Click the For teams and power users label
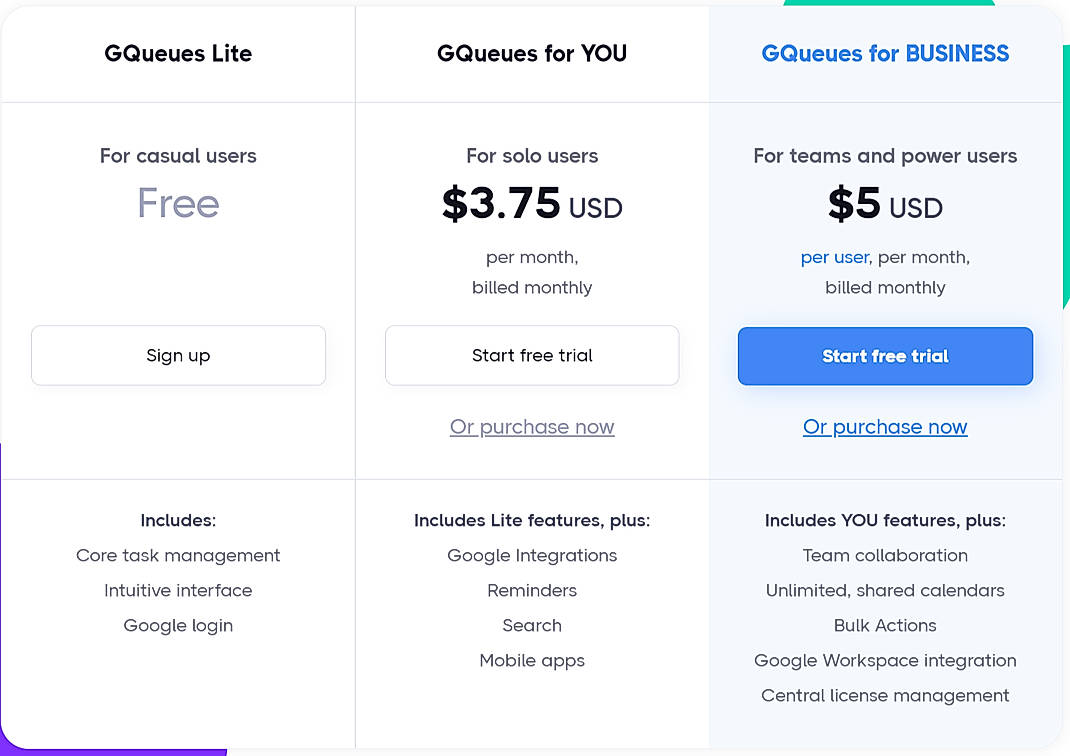The height and width of the screenshot is (756, 1070). coord(885,156)
